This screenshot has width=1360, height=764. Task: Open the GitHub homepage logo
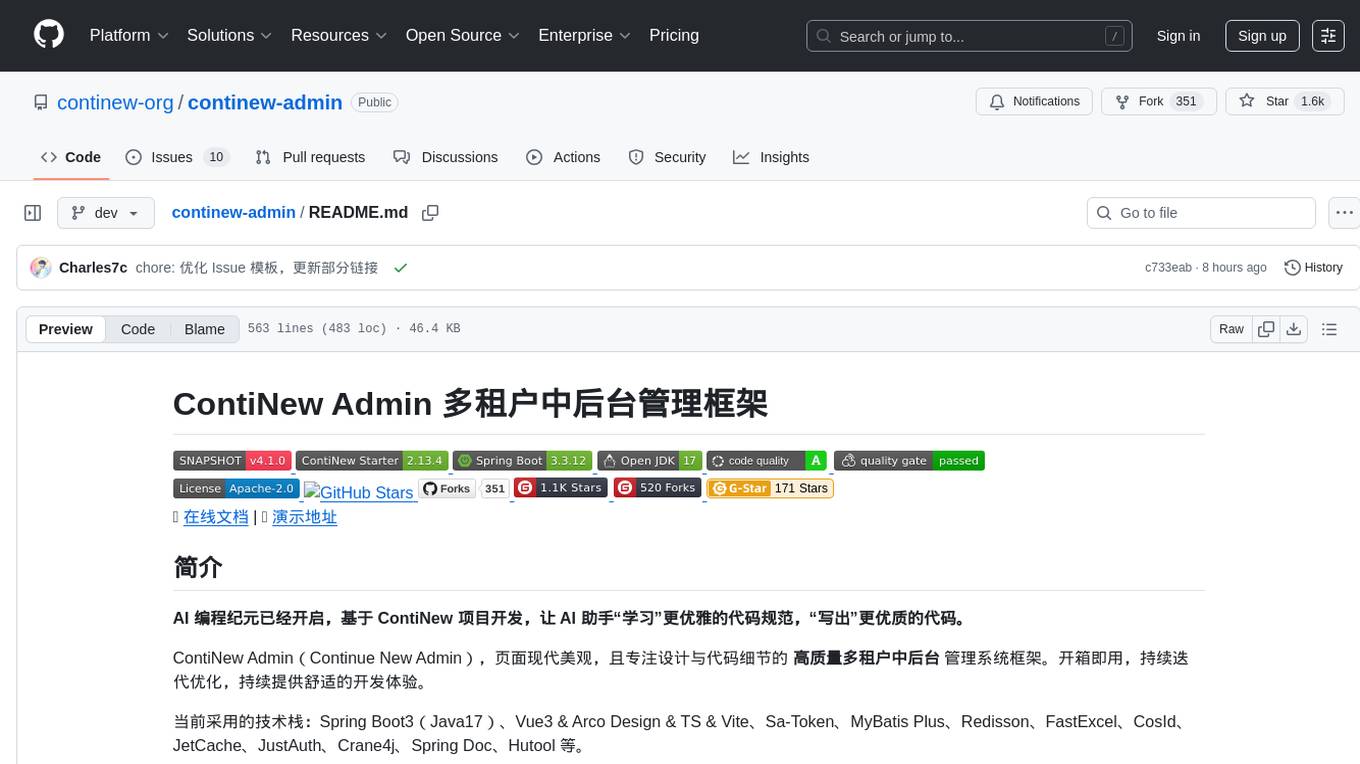point(48,35)
